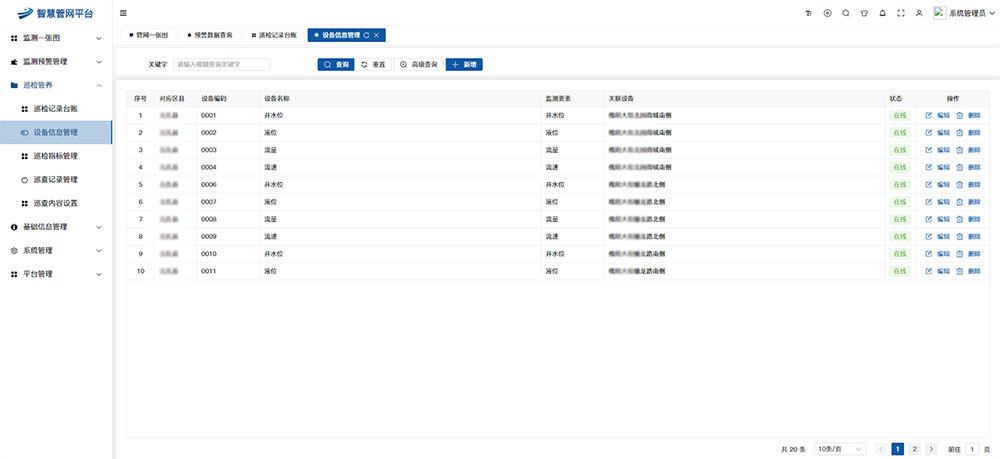Toggle fullscreen mode icon
Viewport: 1000px width, 459px height.
pyautogui.click(x=900, y=13)
